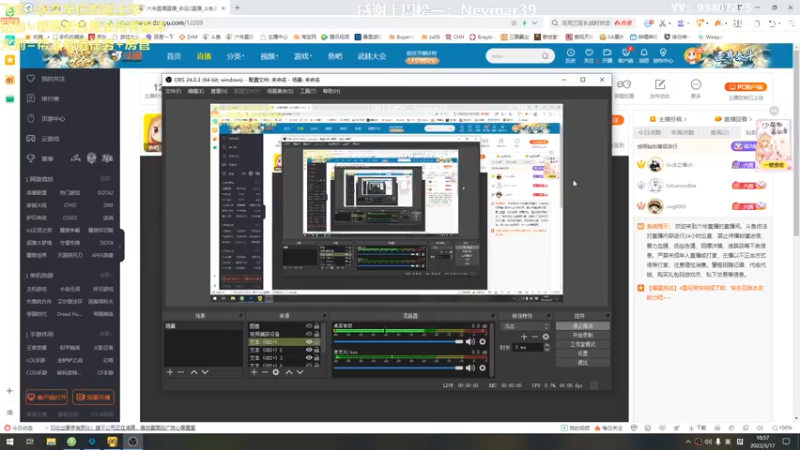Toggle lock on the 图像 source

(317, 326)
